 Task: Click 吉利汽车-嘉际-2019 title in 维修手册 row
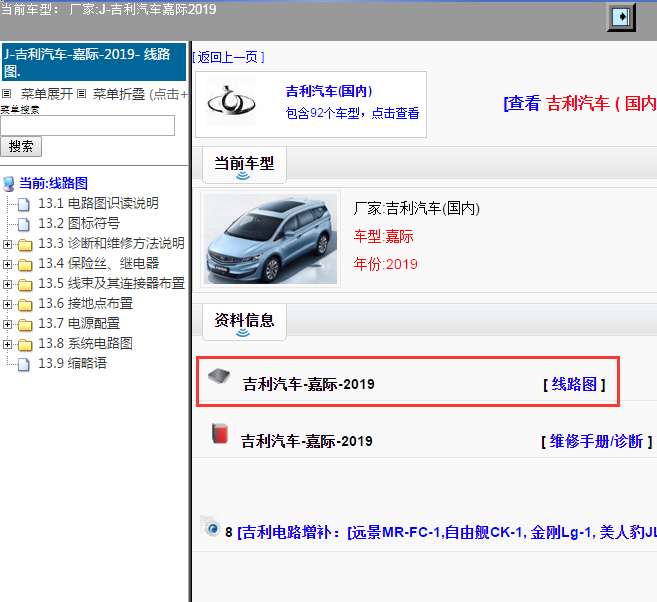(x=307, y=441)
